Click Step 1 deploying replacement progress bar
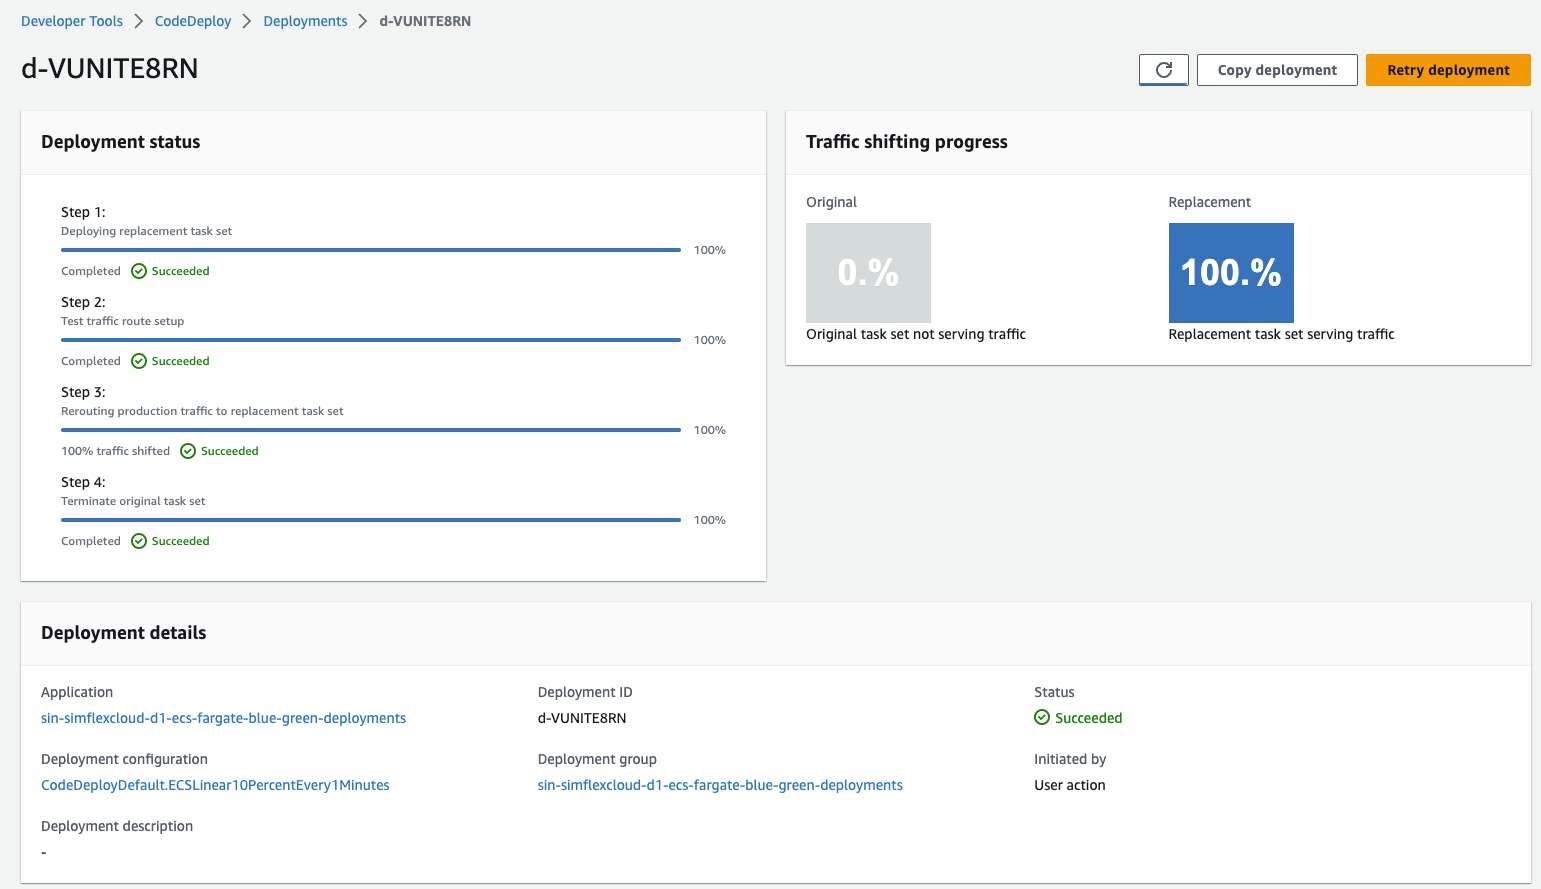Viewport: 1541px width, 889px height. coord(371,250)
